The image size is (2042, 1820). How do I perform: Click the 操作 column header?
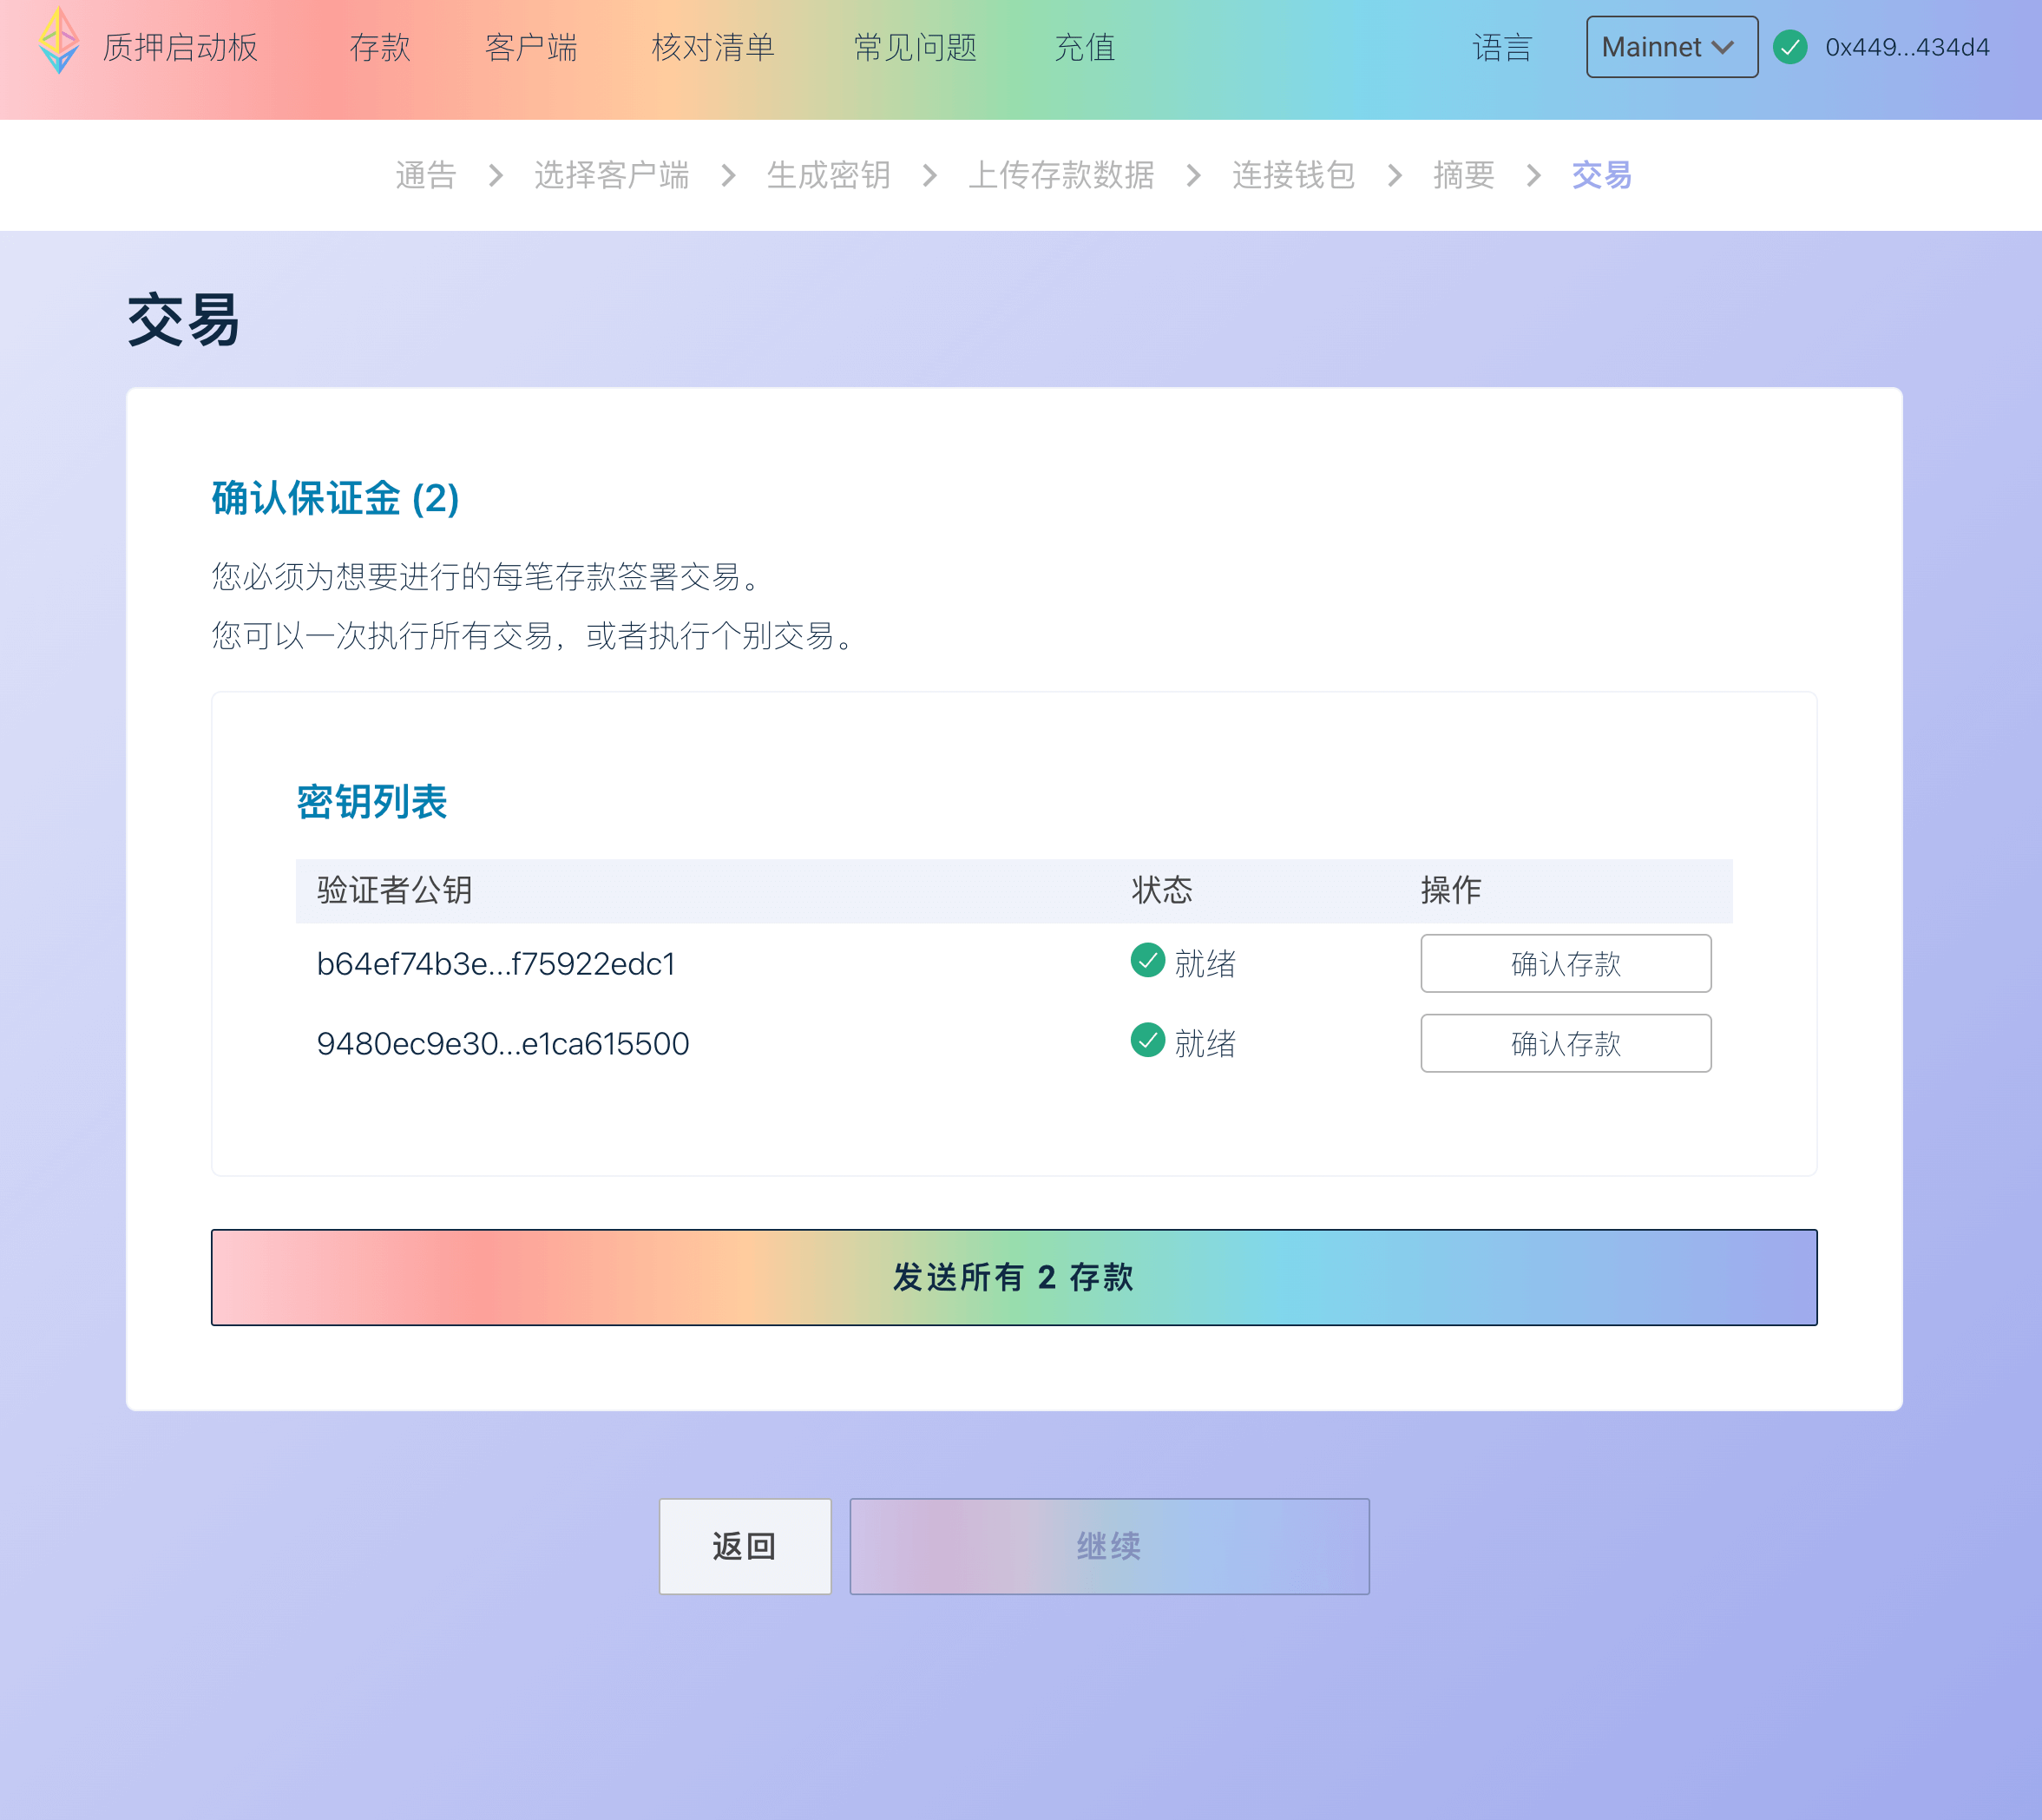pos(1451,890)
